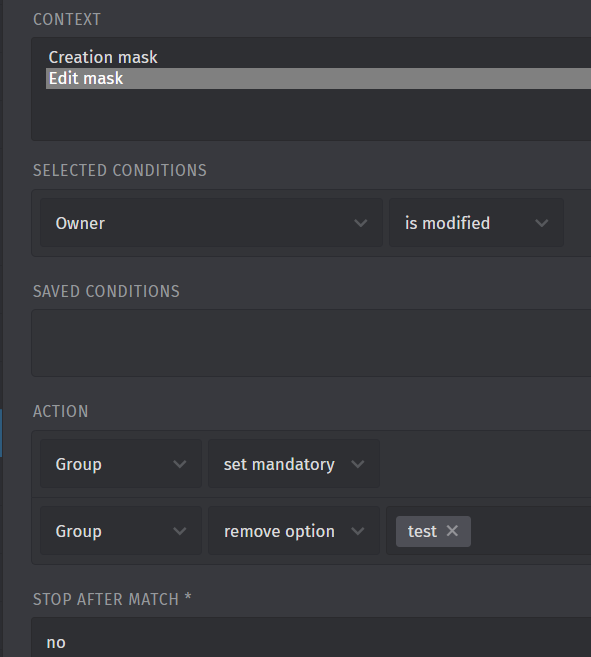
Task: Click the "test" token label
Action: coord(422,531)
